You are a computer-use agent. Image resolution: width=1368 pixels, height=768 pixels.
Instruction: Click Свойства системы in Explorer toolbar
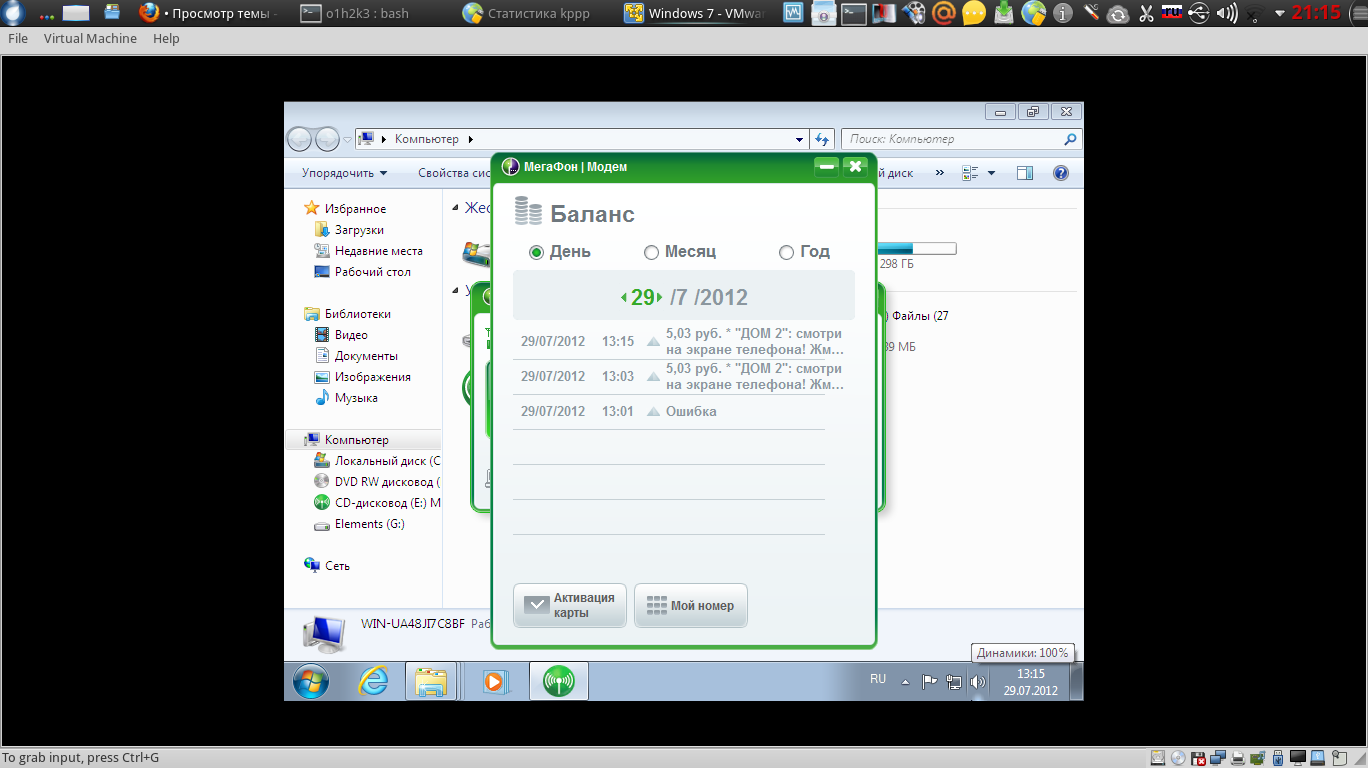pyautogui.click(x=455, y=173)
